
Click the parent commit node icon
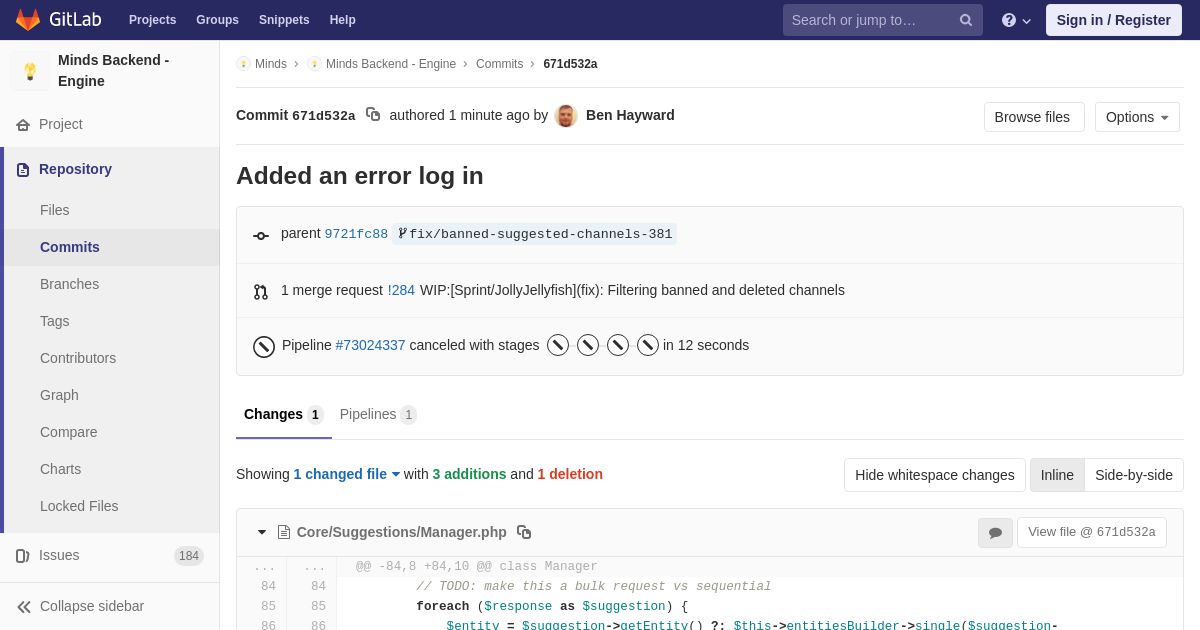tap(261, 236)
